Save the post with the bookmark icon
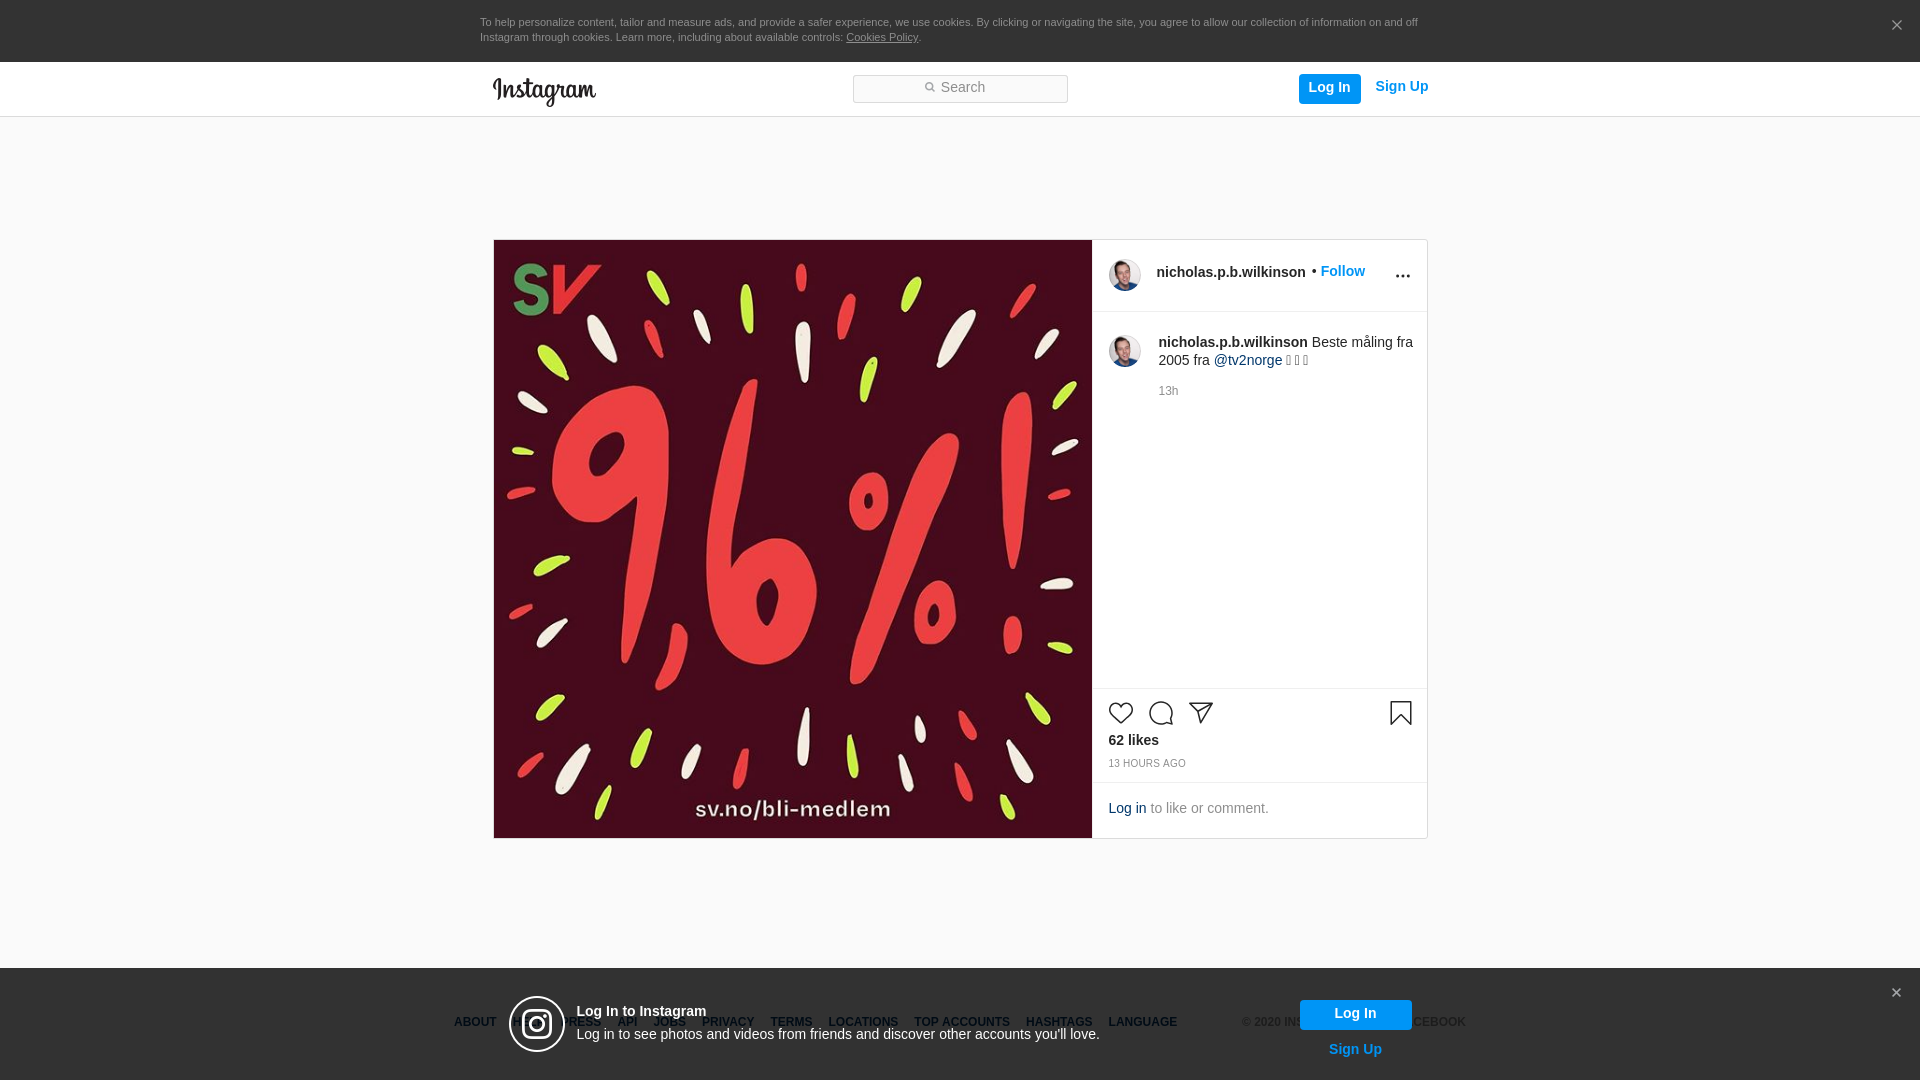This screenshot has width=1920, height=1080. 1400,713
